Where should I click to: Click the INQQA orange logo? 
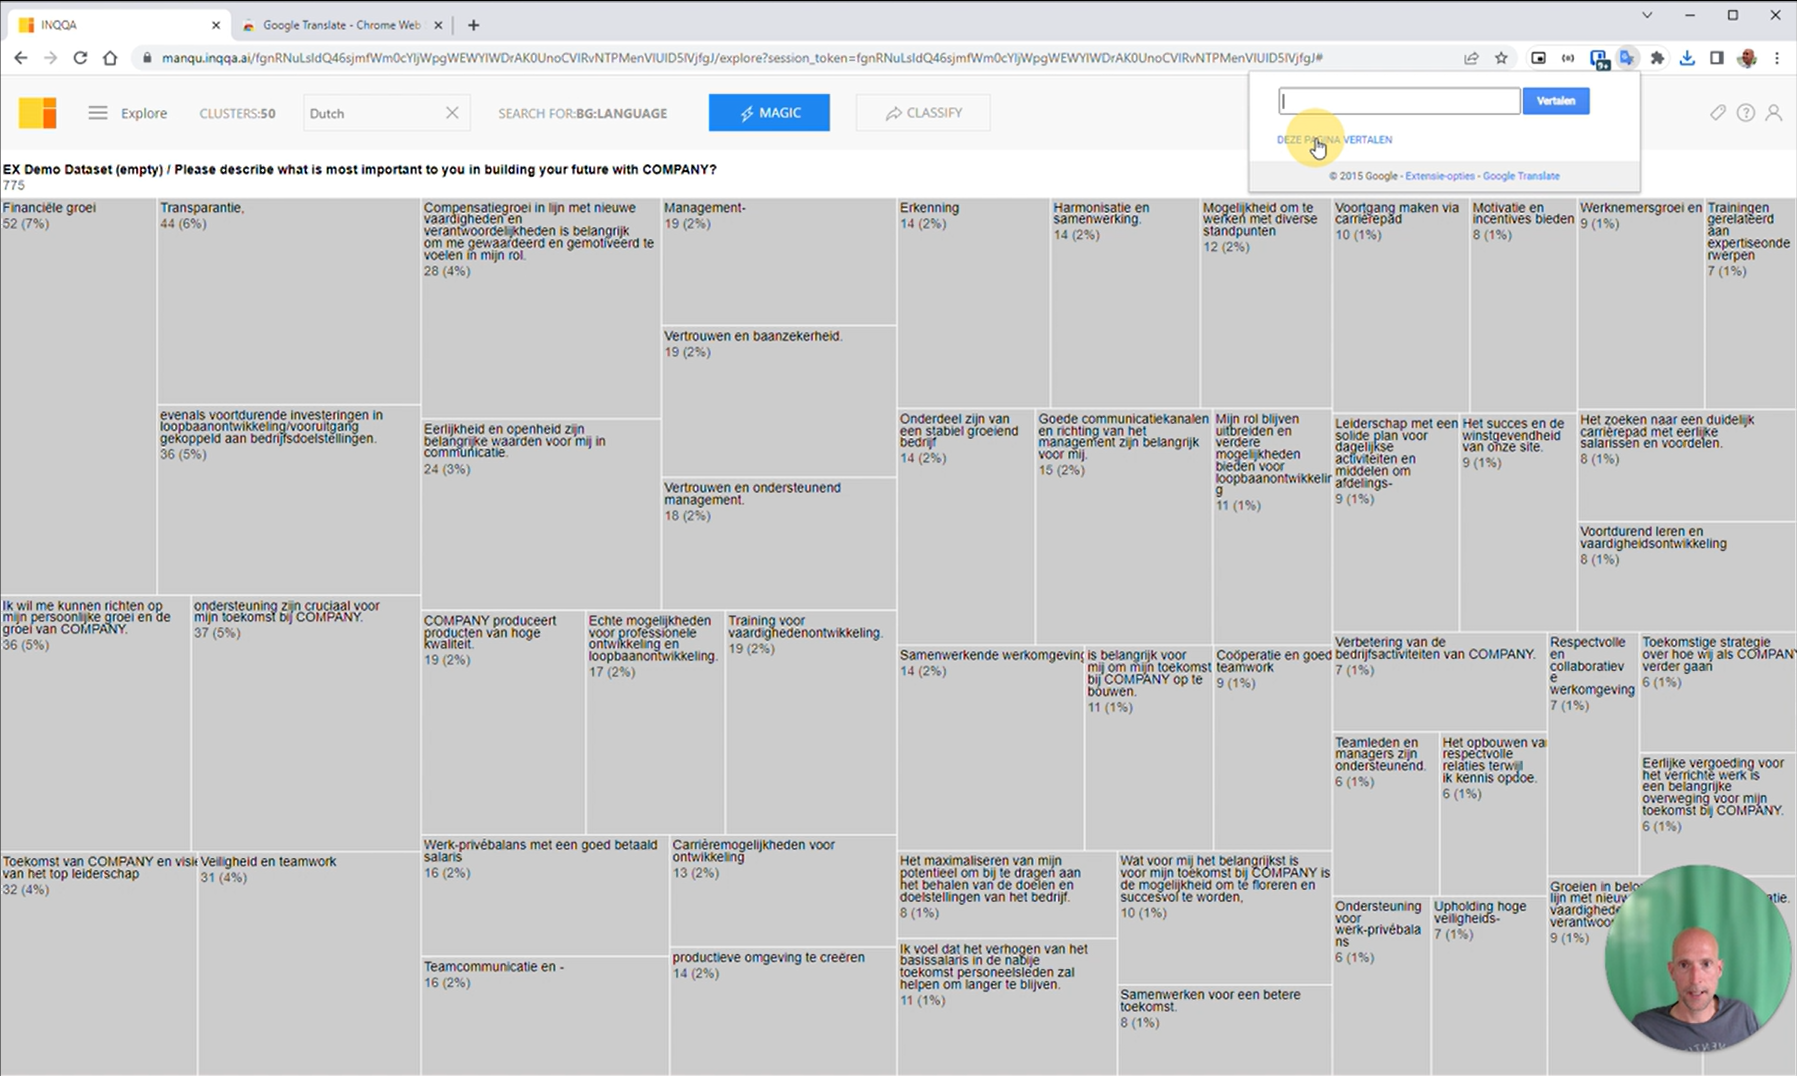pyautogui.click(x=38, y=112)
